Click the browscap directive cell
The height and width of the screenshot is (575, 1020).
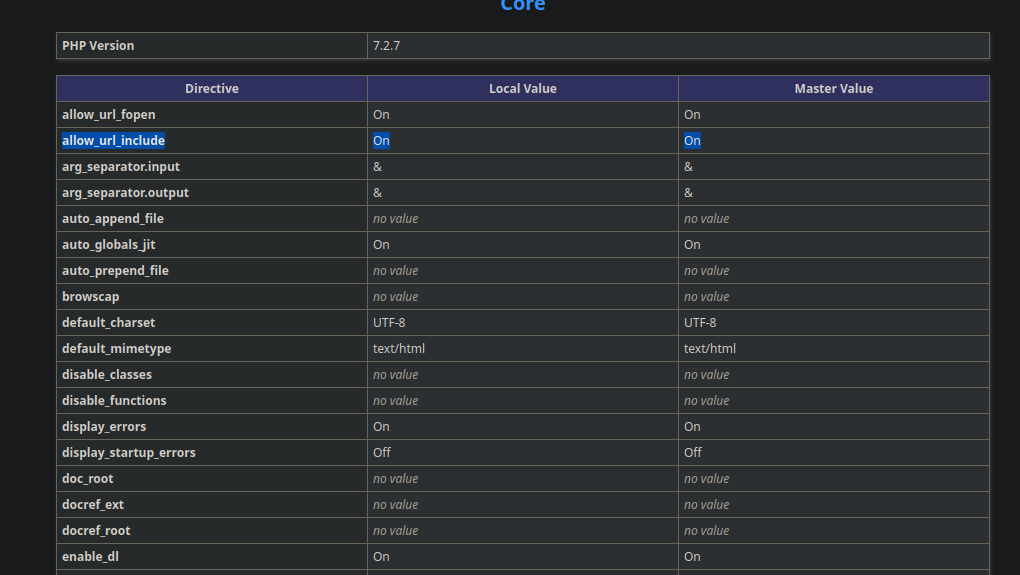(x=212, y=297)
